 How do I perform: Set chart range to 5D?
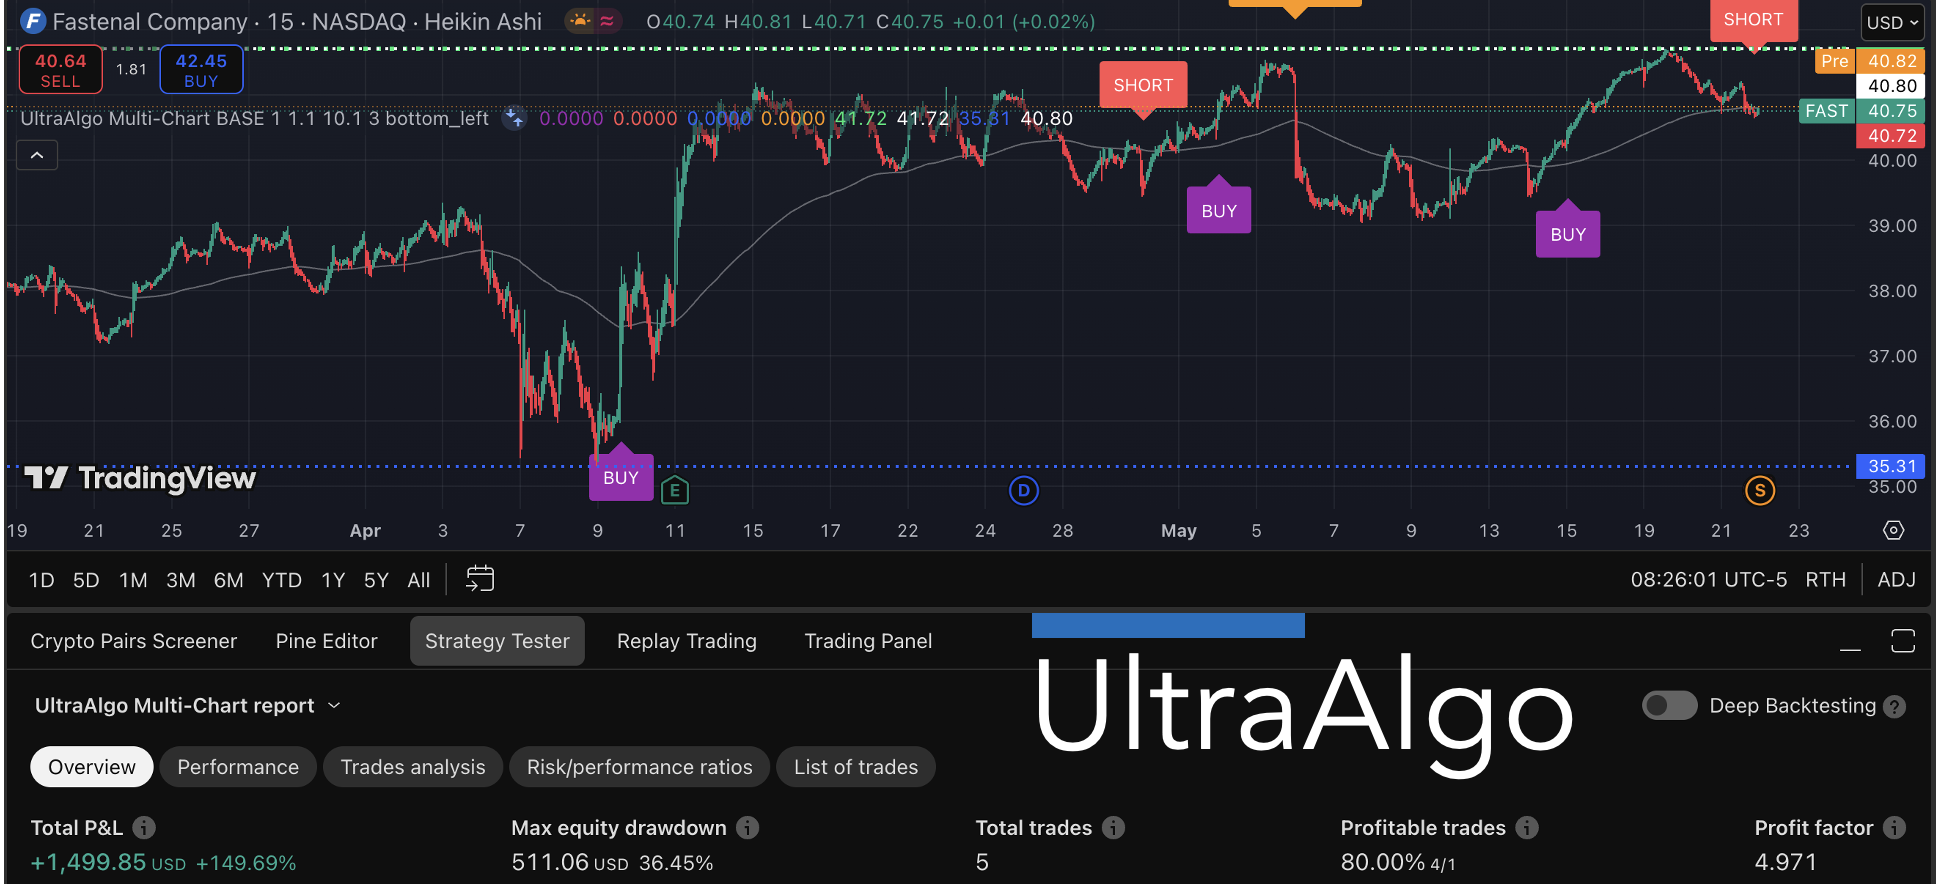pyautogui.click(x=86, y=580)
